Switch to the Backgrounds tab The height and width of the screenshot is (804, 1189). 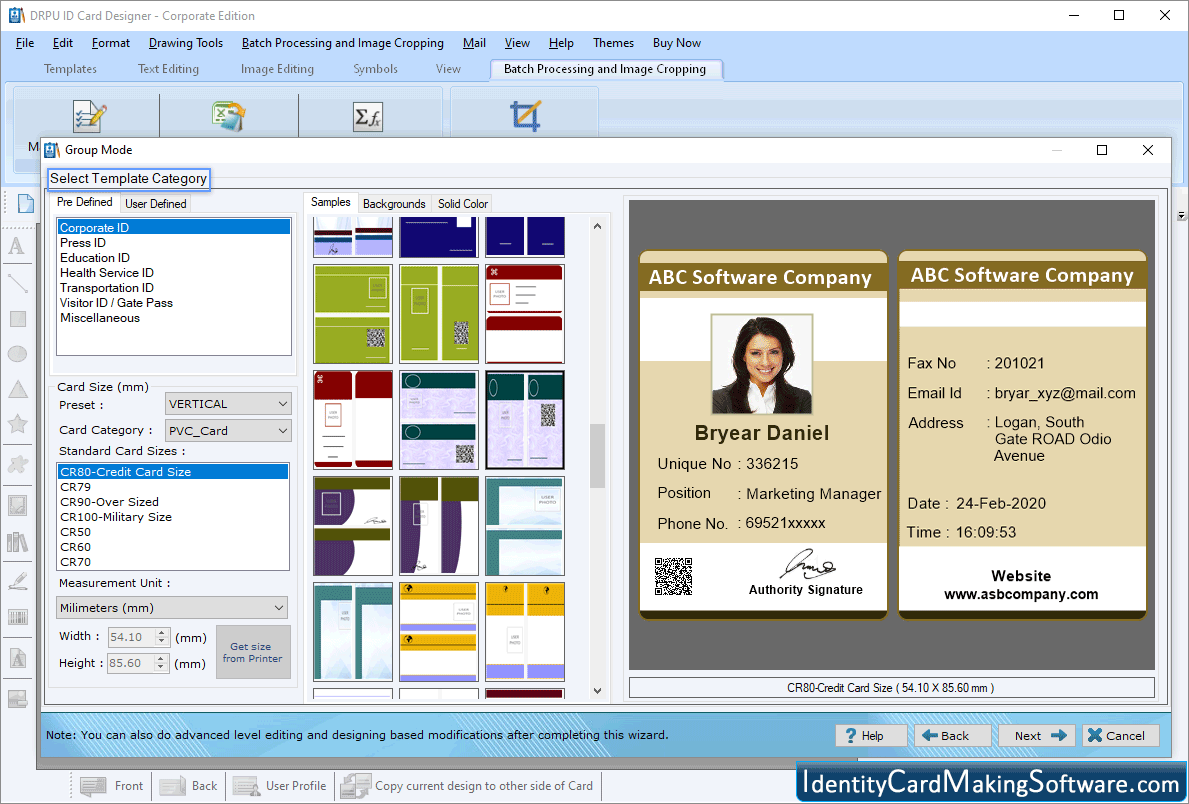(x=394, y=203)
